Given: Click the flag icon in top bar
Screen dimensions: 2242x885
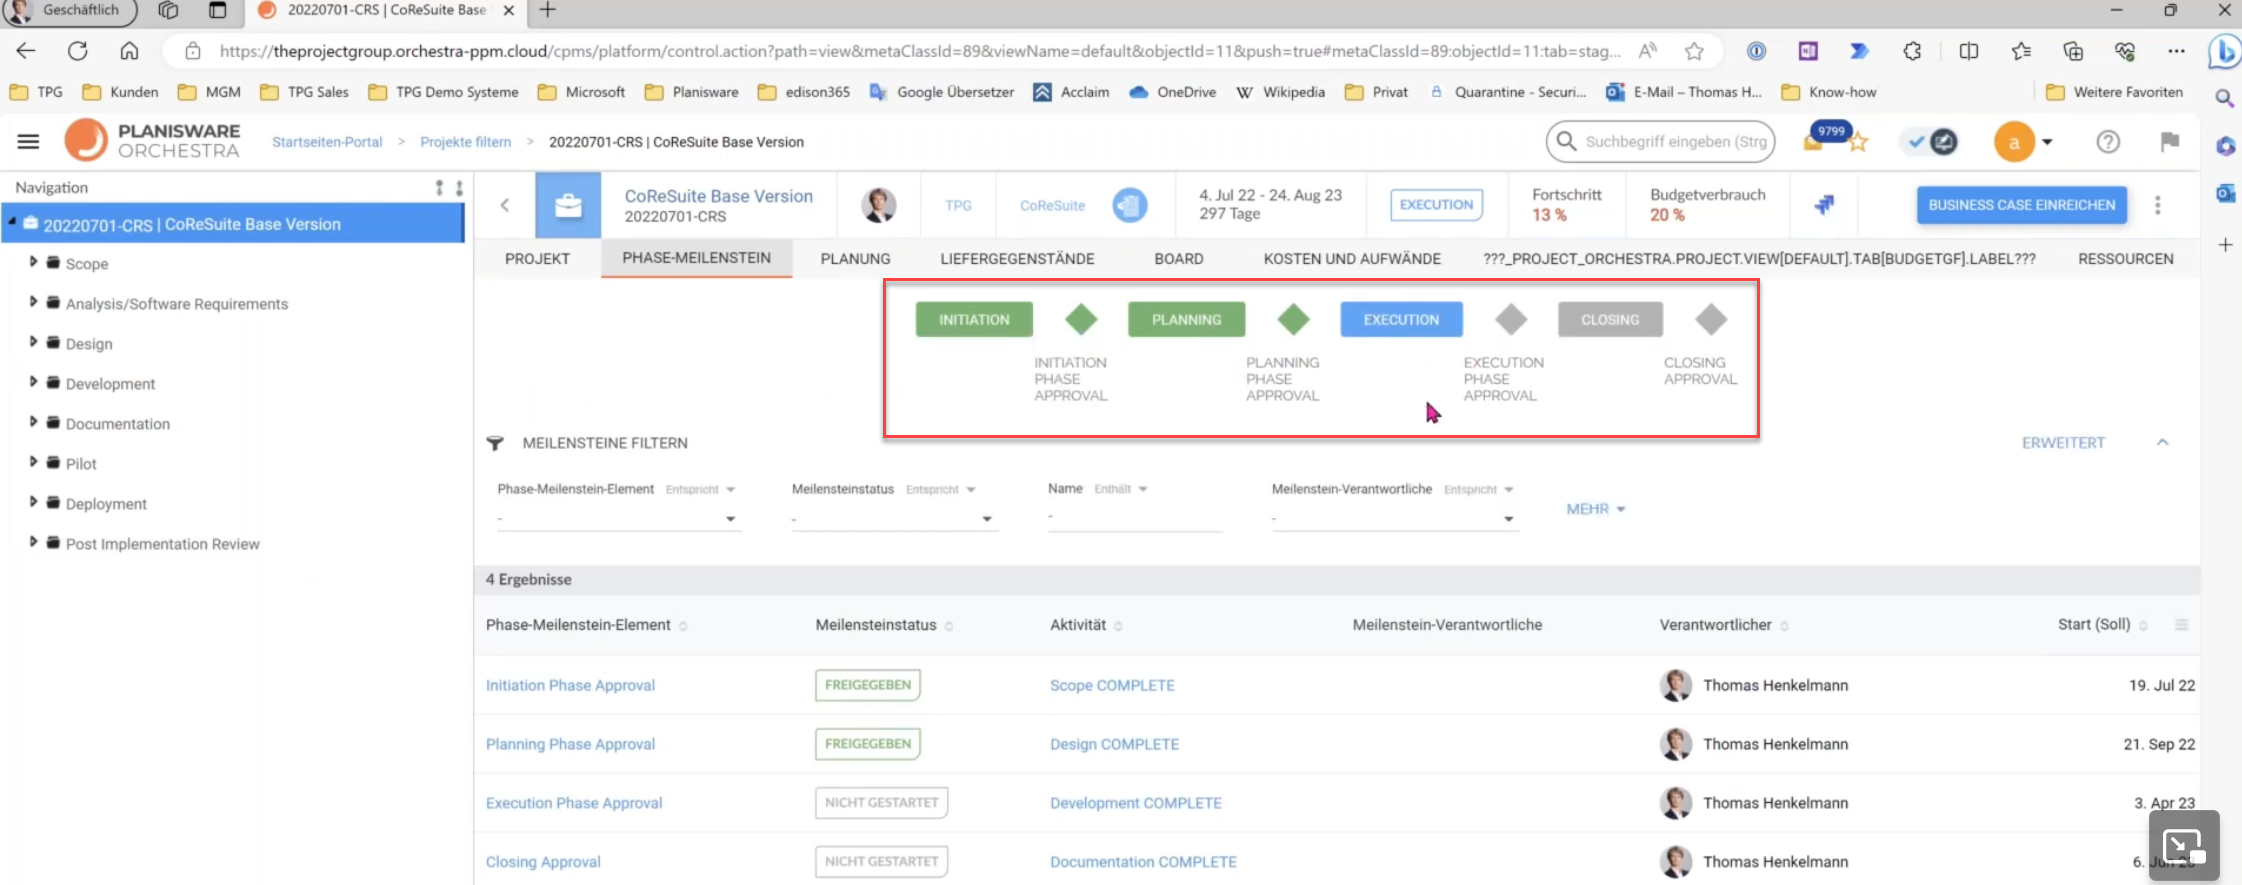Looking at the screenshot, I should (x=2169, y=142).
